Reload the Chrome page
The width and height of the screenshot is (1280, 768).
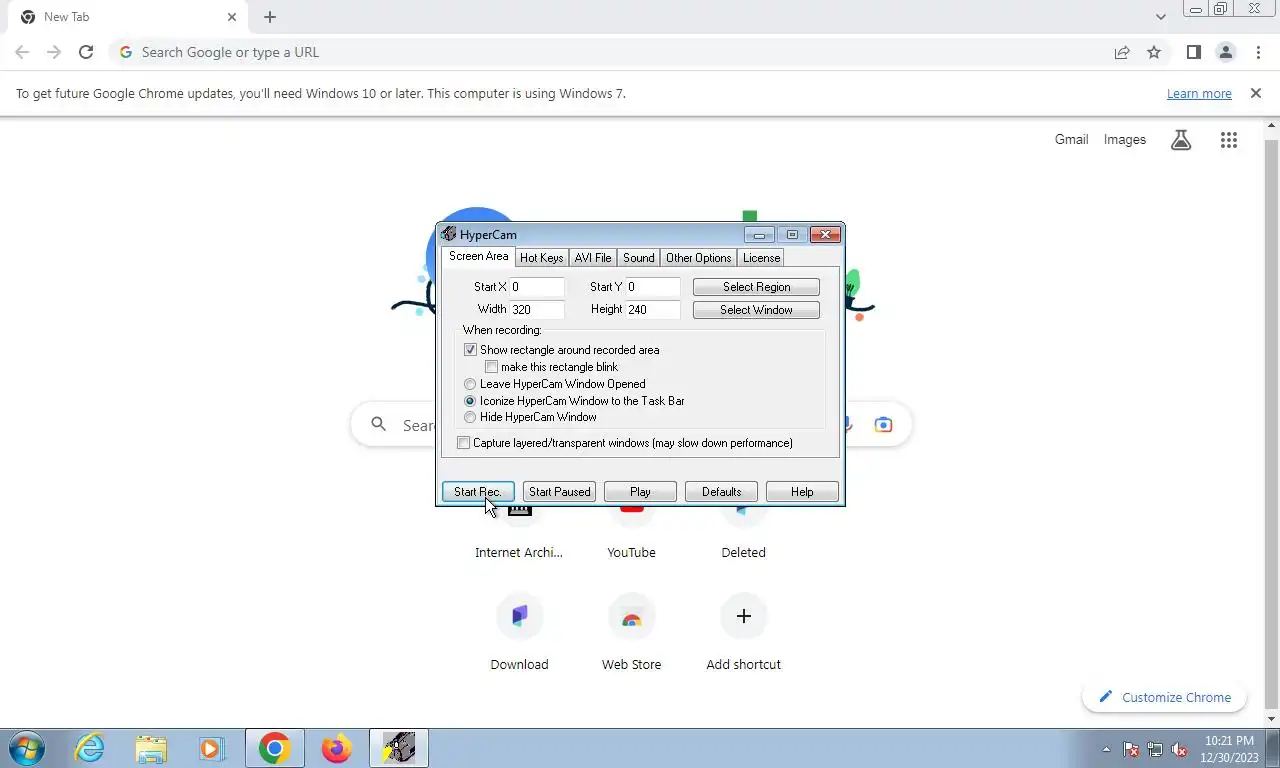(x=86, y=52)
